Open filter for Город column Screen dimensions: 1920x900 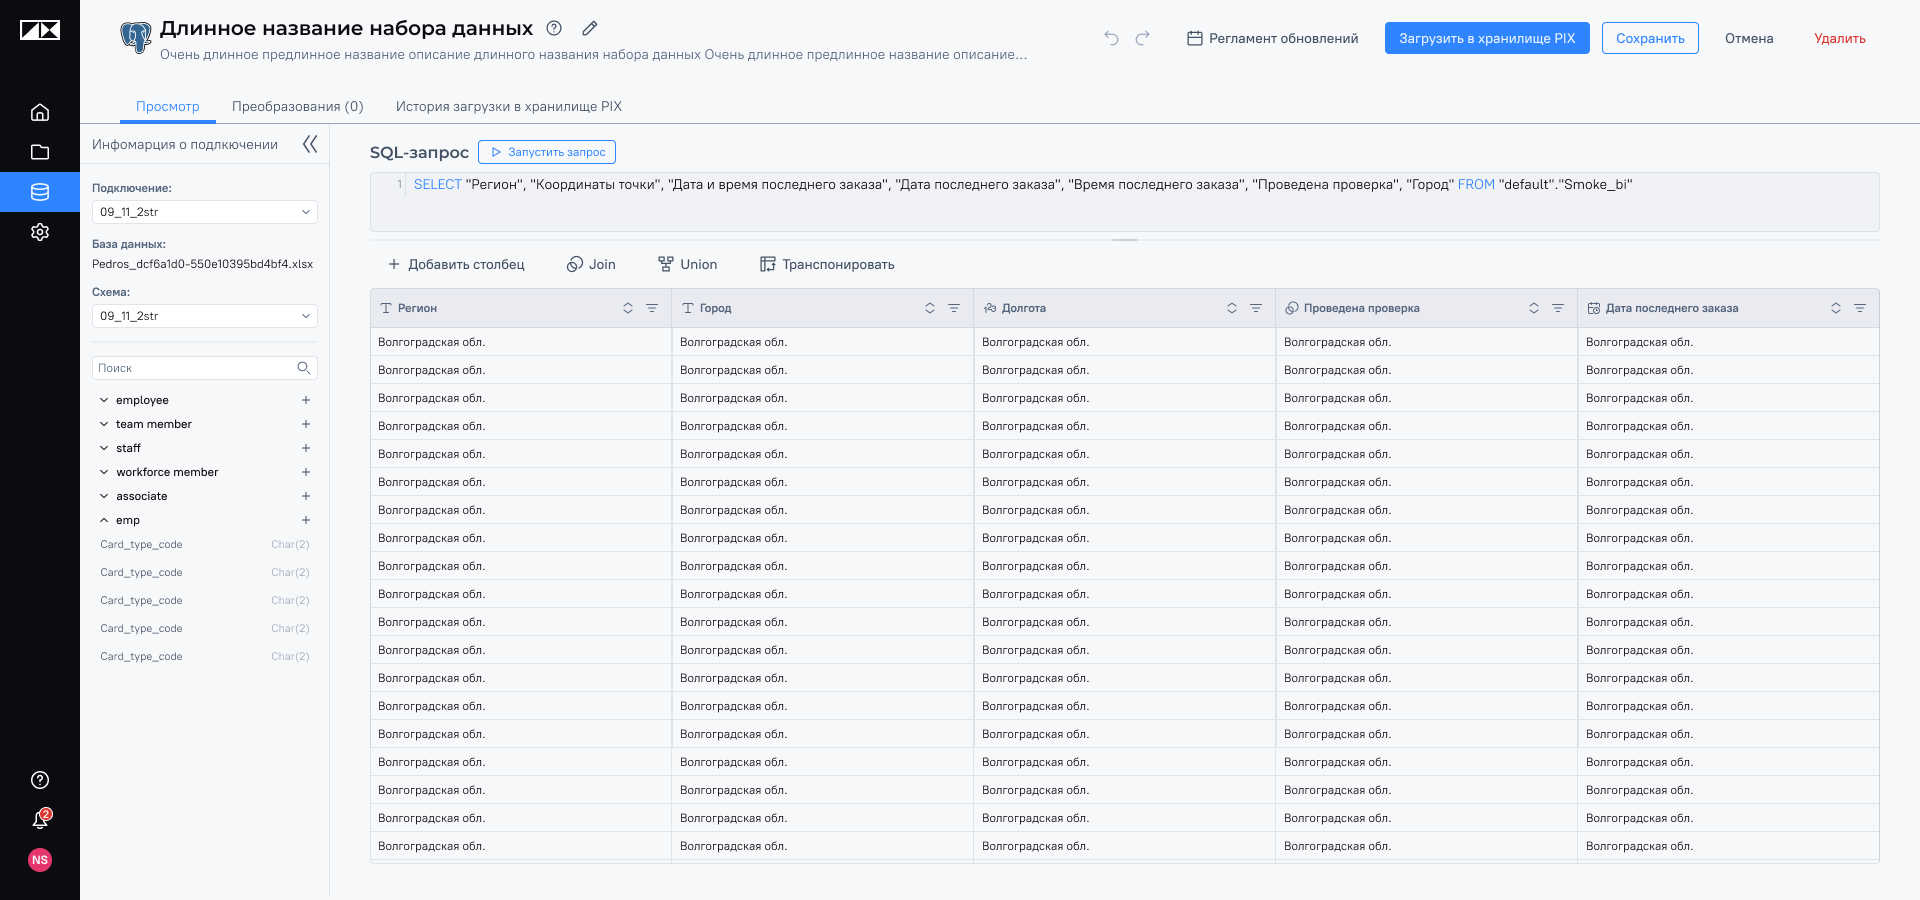954,308
